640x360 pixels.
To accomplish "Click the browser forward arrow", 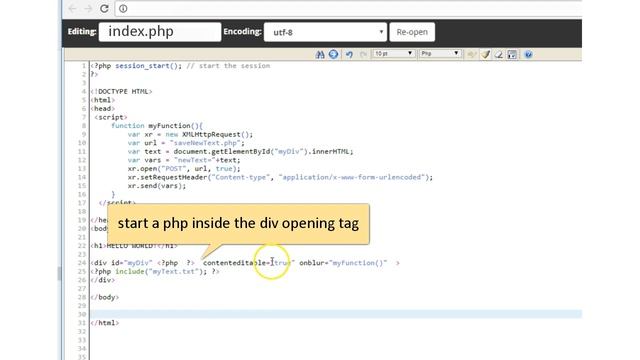I will click(x=88, y=8).
